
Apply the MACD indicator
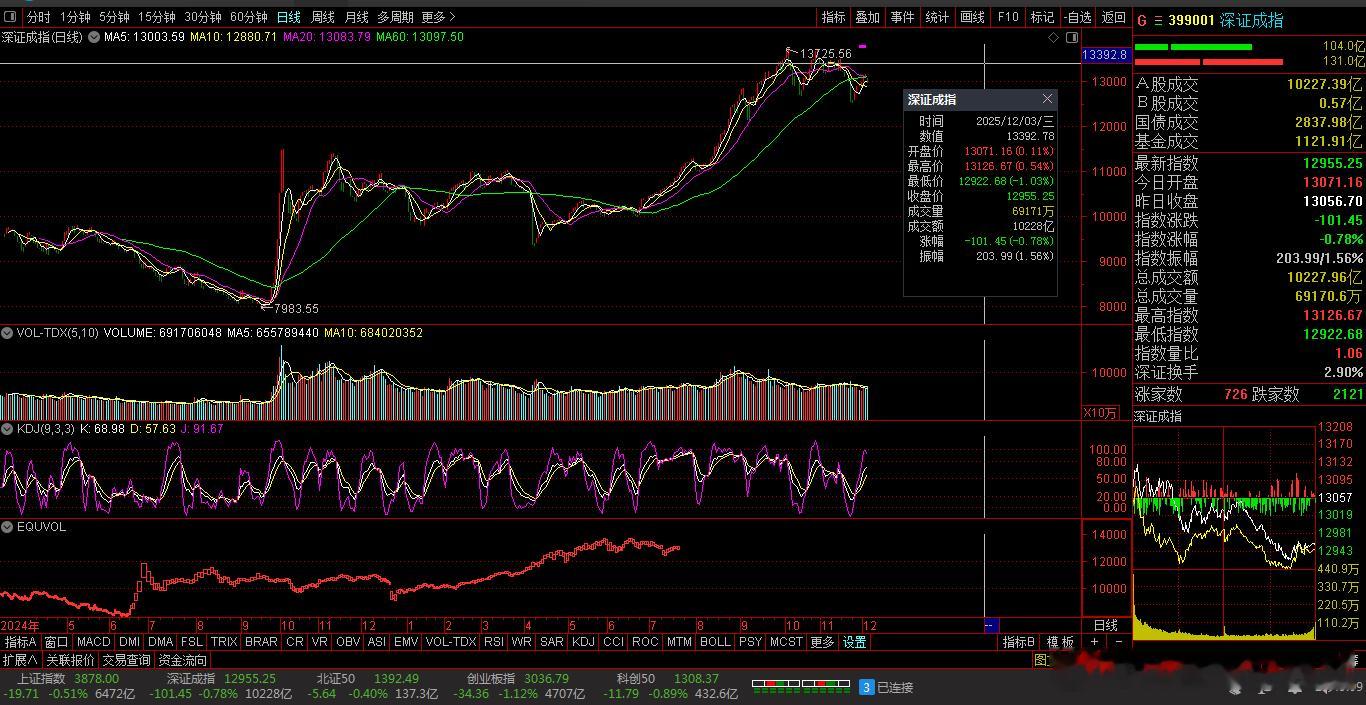click(x=93, y=642)
